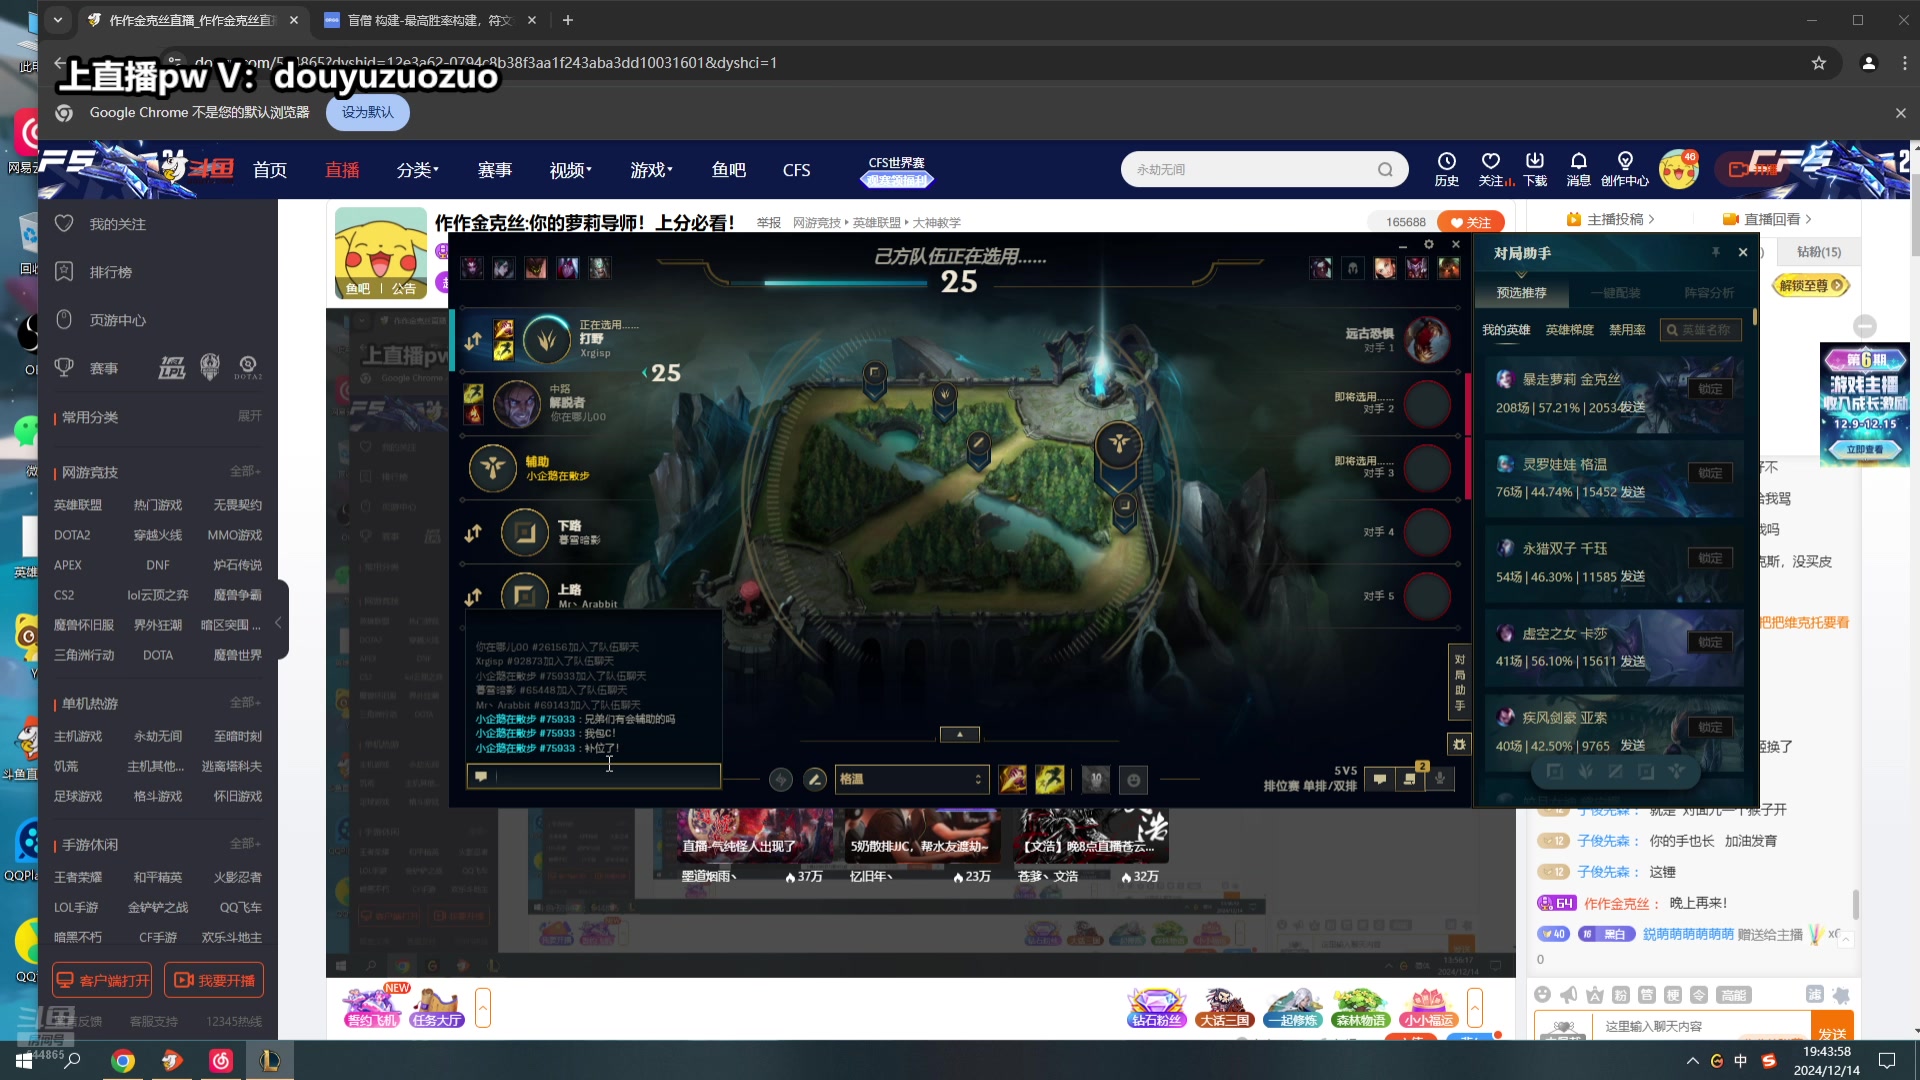Click the 梗 icon in chat toolbar
The width and height of the screenshot is (1920, 1080).
tap(1672, 995)
